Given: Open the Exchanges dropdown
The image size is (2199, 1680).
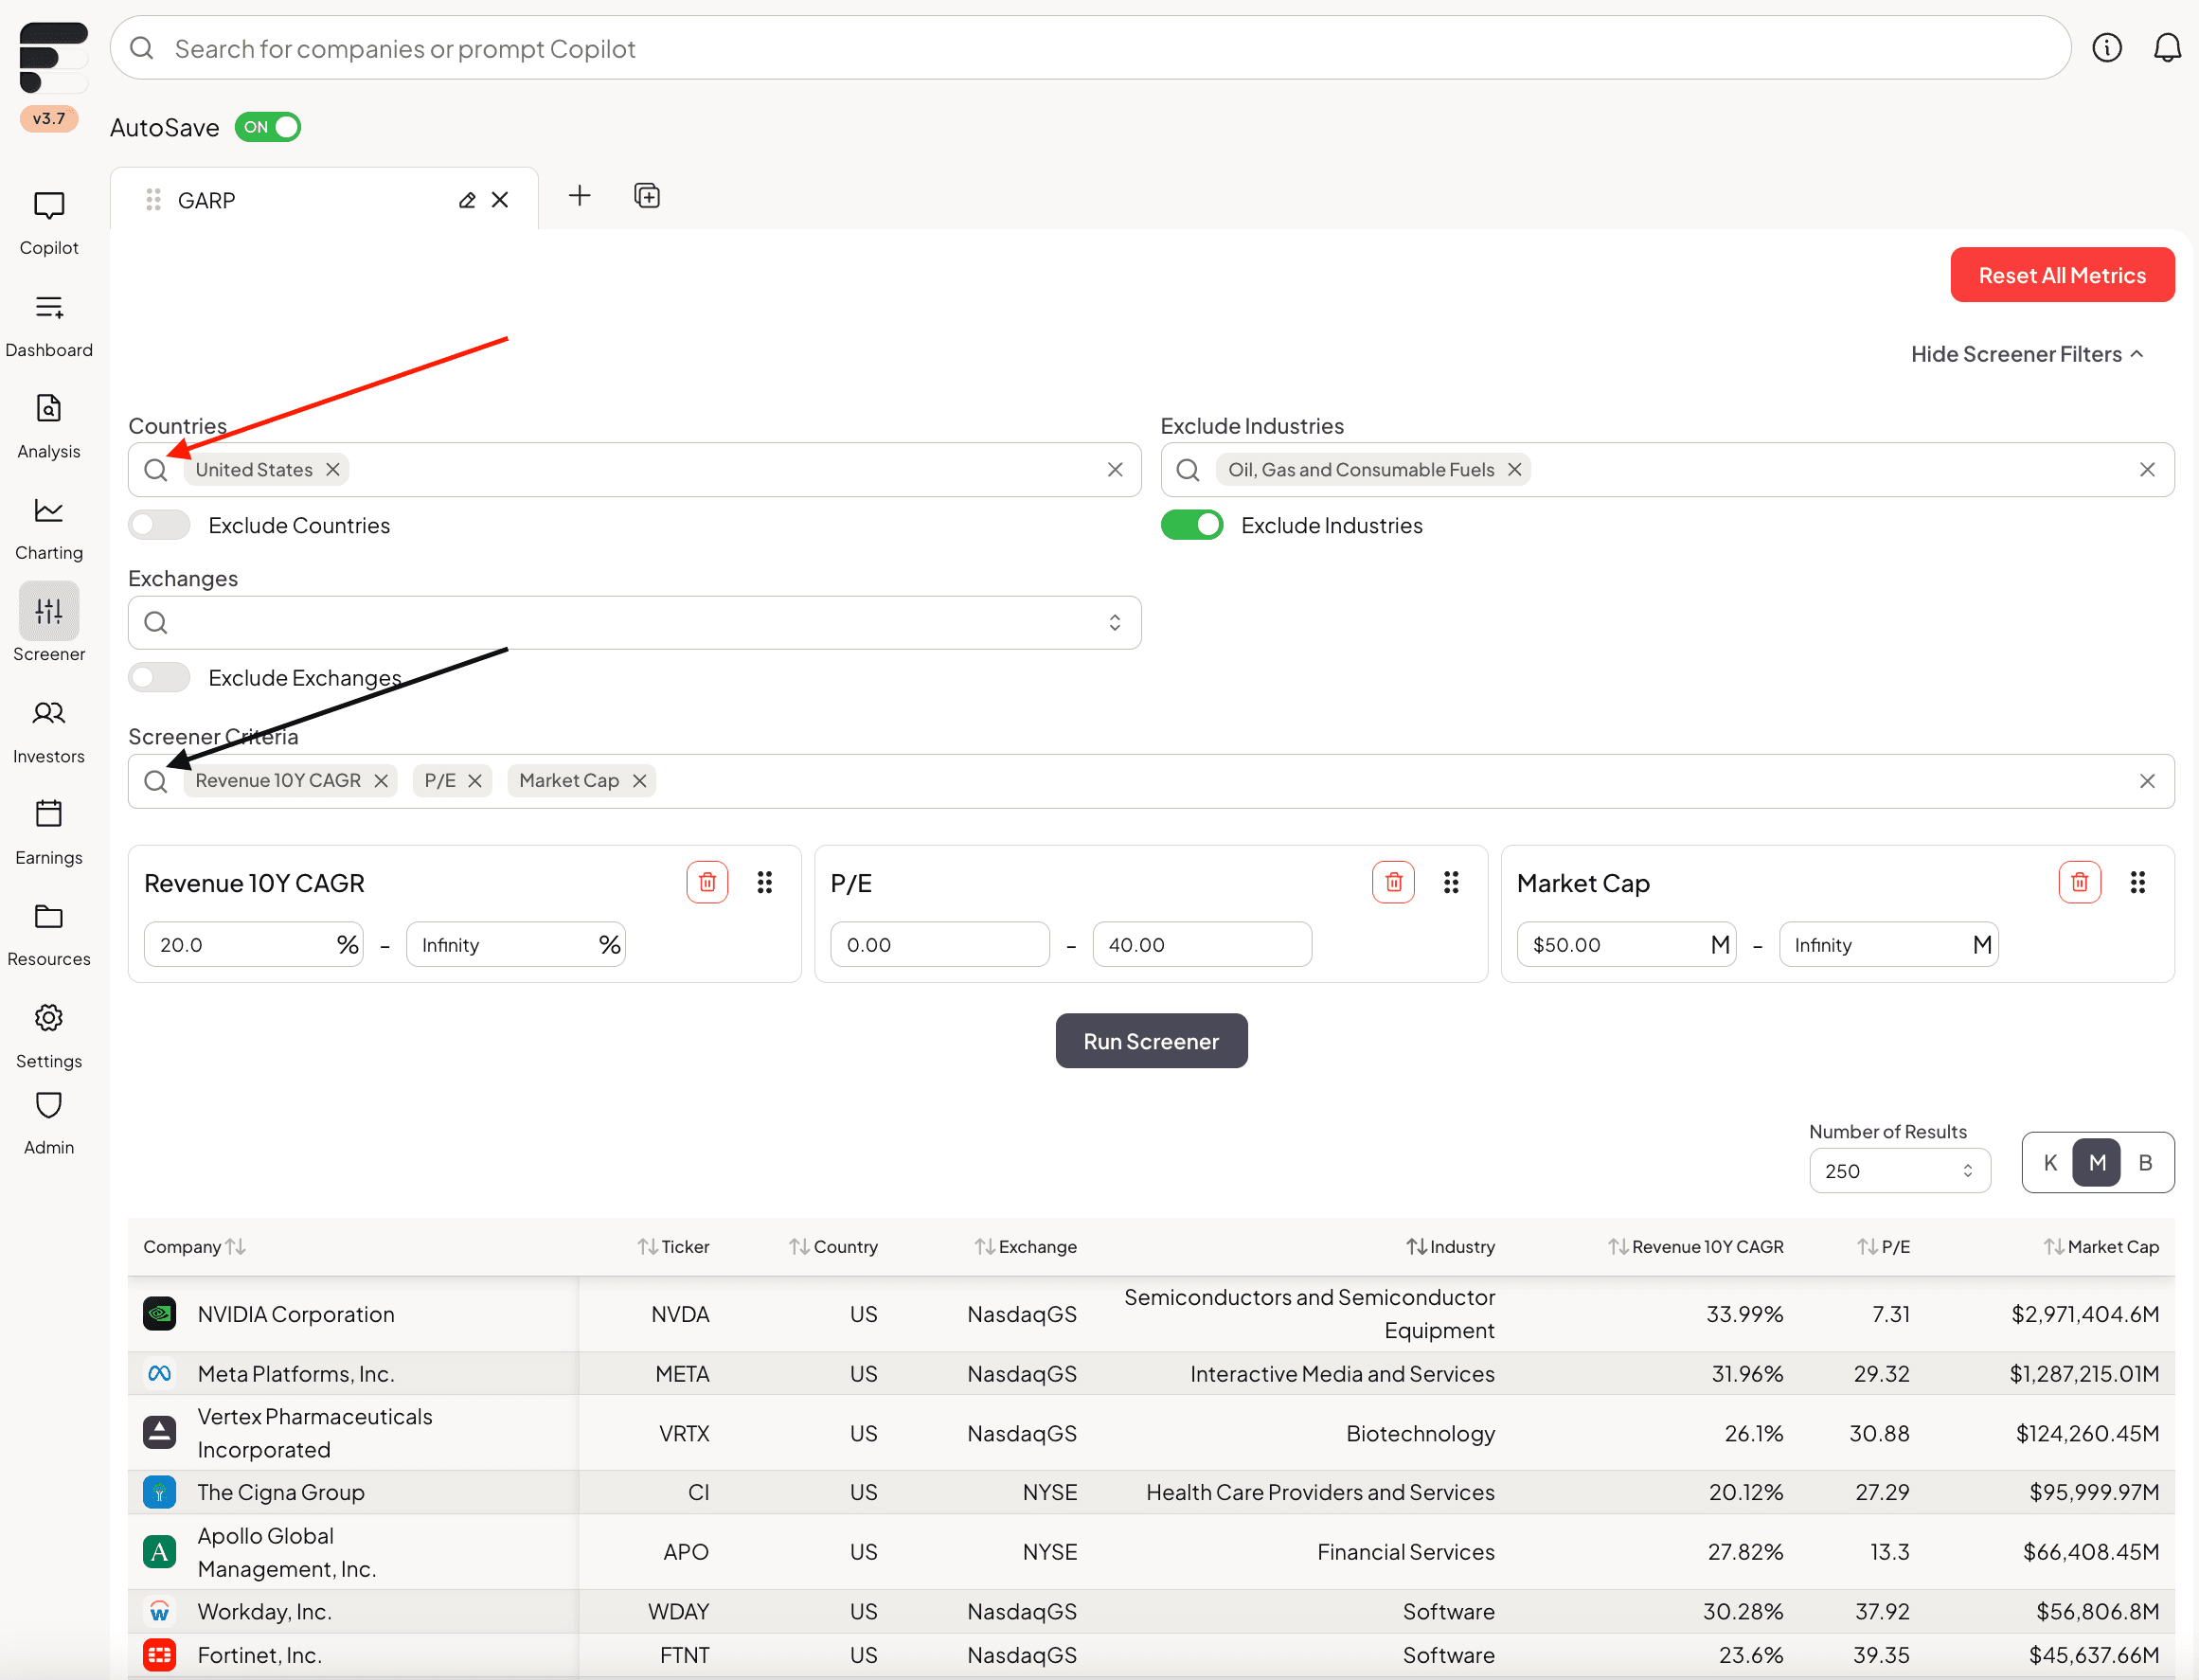Looking at the screenshot, I should pos(634,622).
